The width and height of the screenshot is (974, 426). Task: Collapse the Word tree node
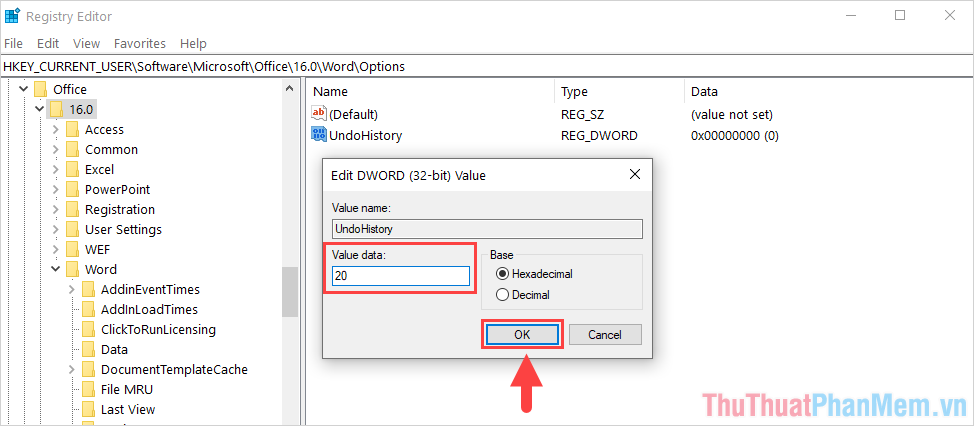point(56,269)
